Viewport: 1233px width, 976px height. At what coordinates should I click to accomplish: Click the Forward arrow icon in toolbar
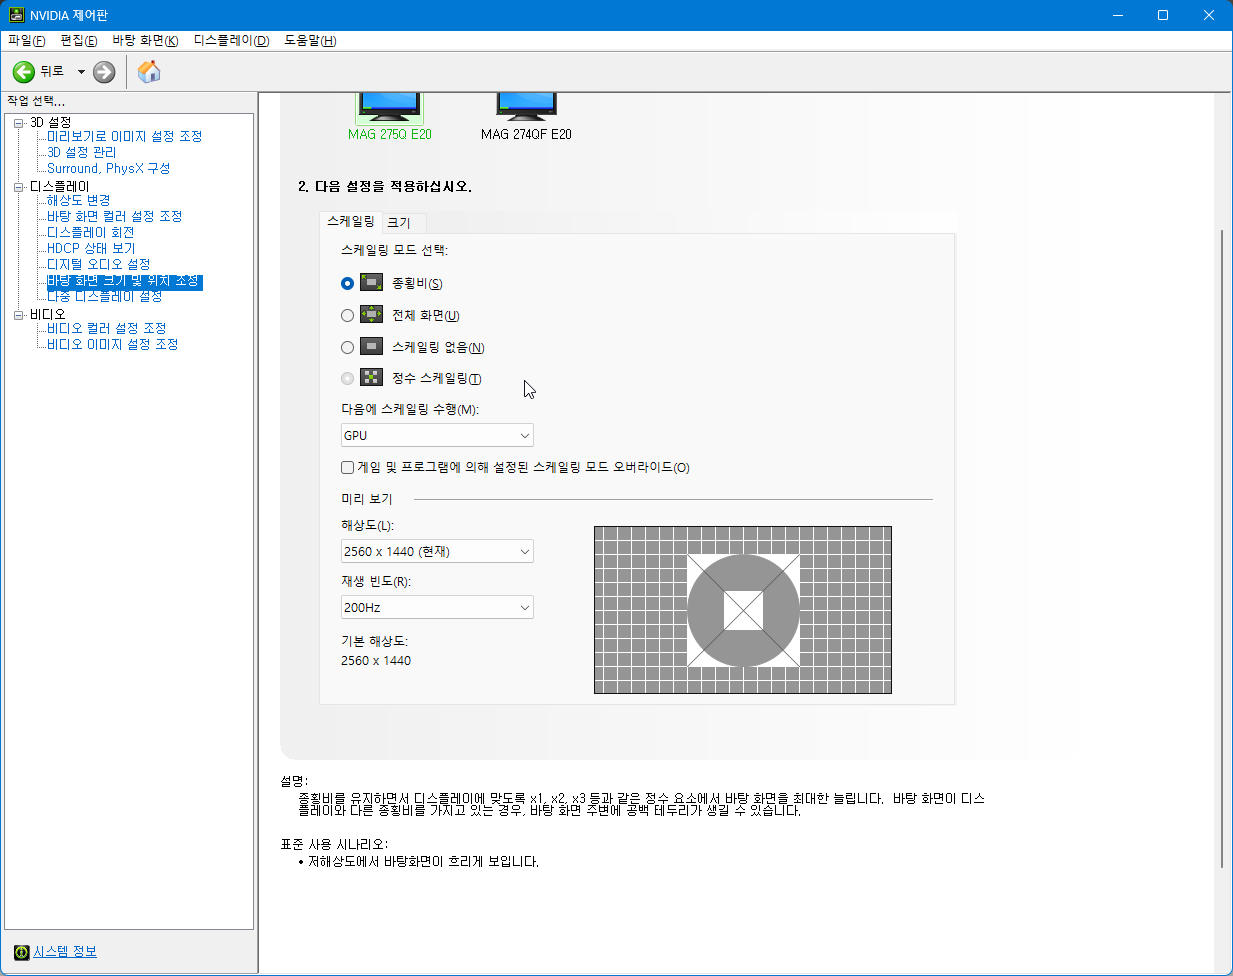(x=104, y=72)
